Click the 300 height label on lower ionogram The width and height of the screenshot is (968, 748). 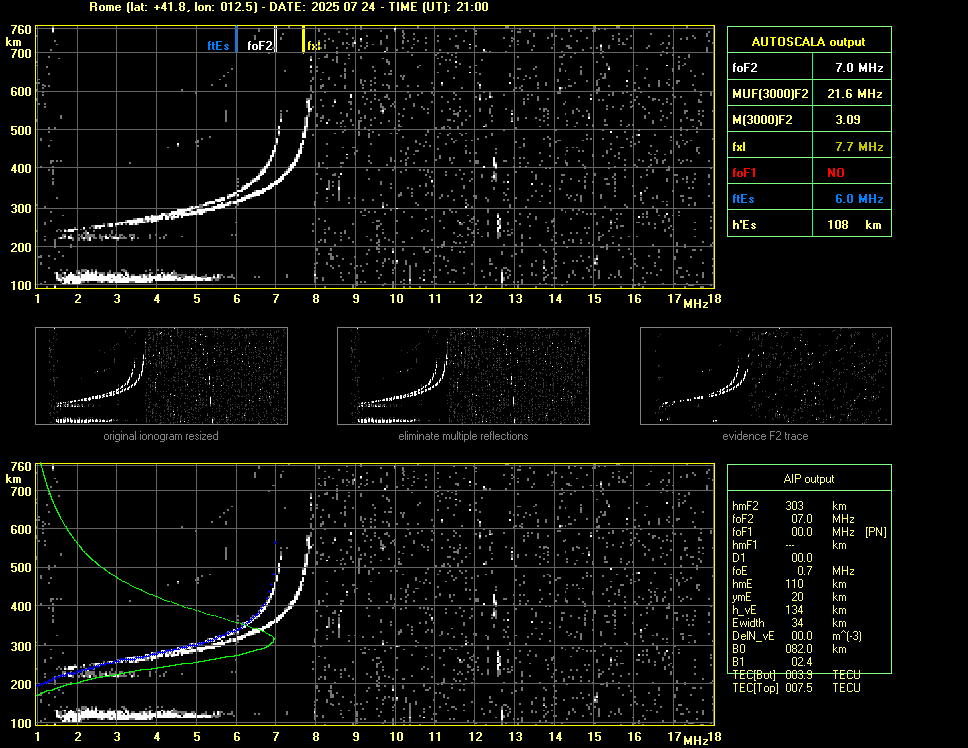21,646
